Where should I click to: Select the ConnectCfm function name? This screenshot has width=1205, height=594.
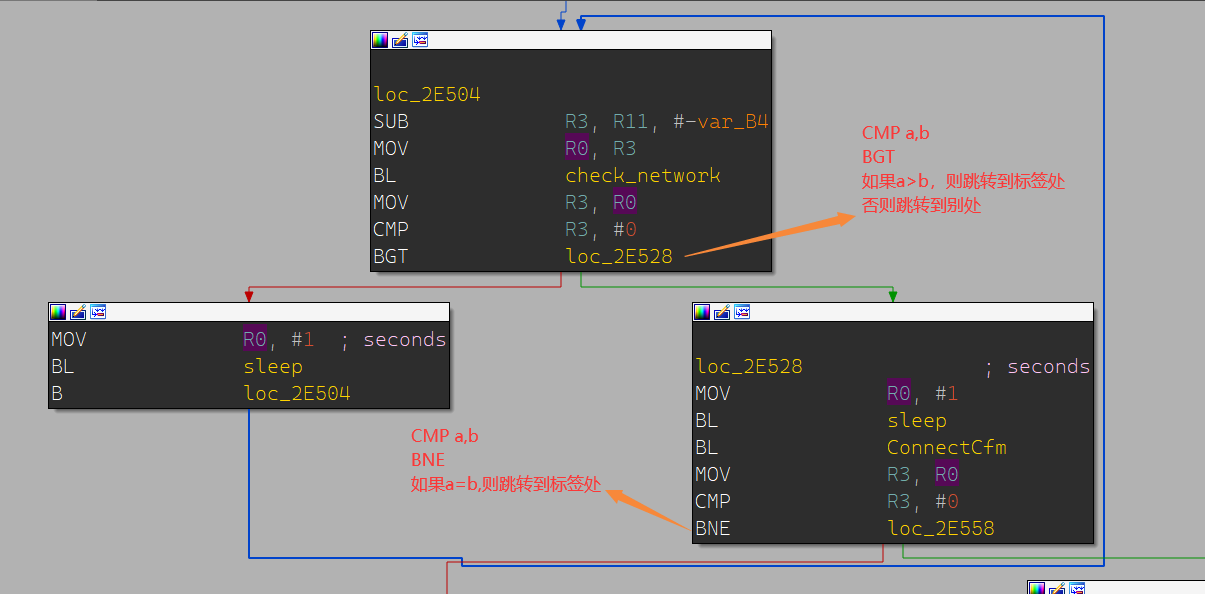coord(946,448)
